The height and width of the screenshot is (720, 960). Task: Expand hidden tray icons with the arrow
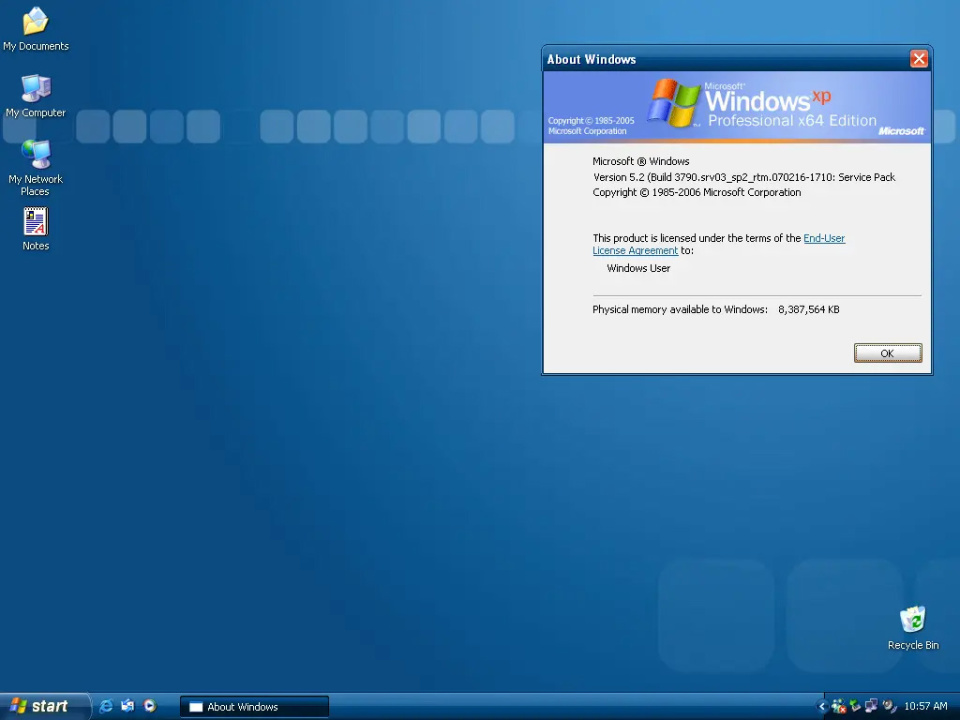pos(822,707)
